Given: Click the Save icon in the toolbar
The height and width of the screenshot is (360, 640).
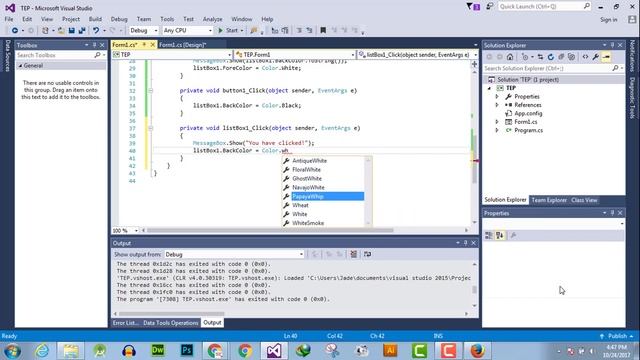Looking at the screenshot, I should [72, 31].
